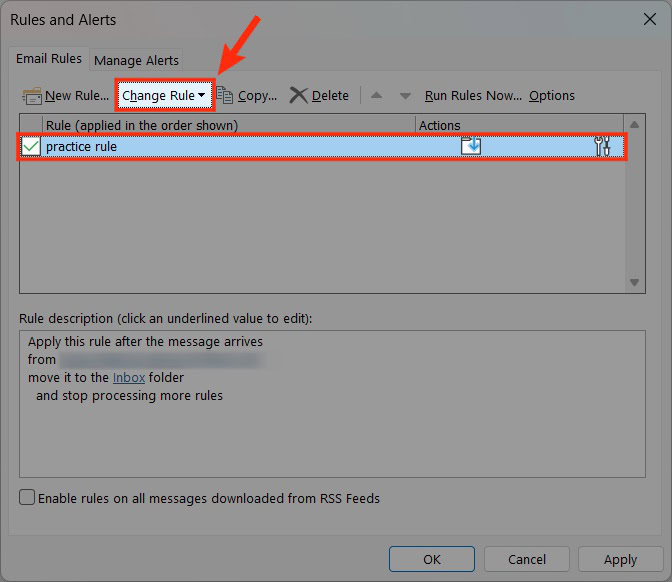Image resolution: width=672 pixels, height=582 pixels.
Task: Confirm with the OK button
Action: [432, 559]
